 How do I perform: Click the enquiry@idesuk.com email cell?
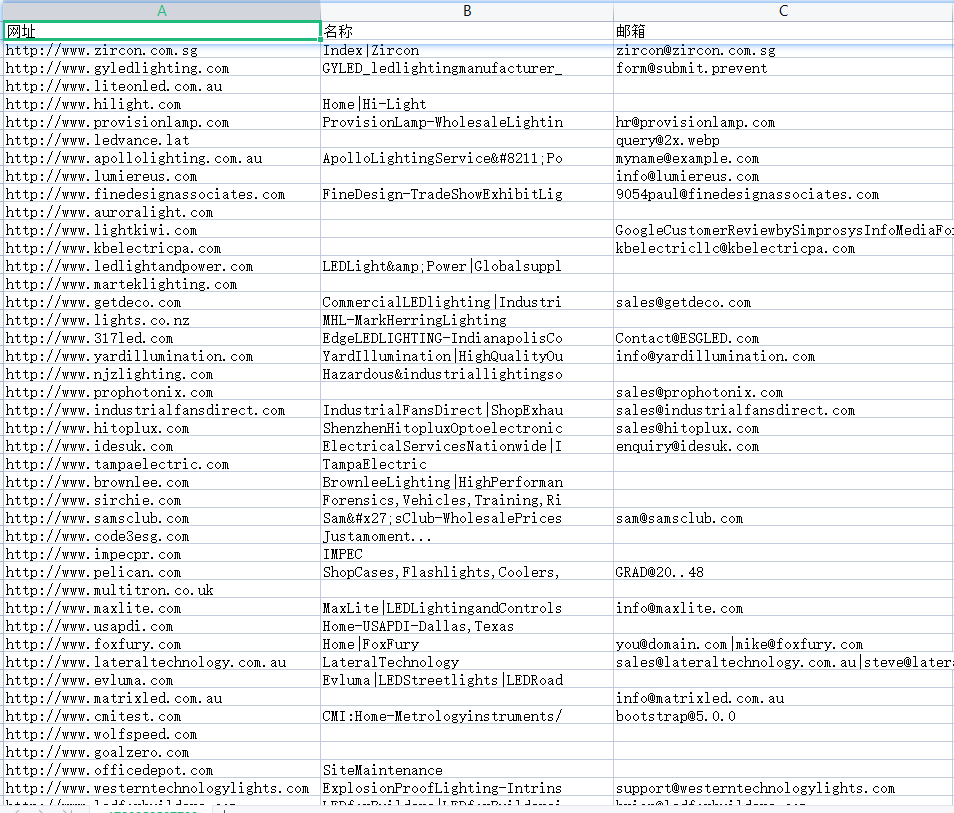784,446
